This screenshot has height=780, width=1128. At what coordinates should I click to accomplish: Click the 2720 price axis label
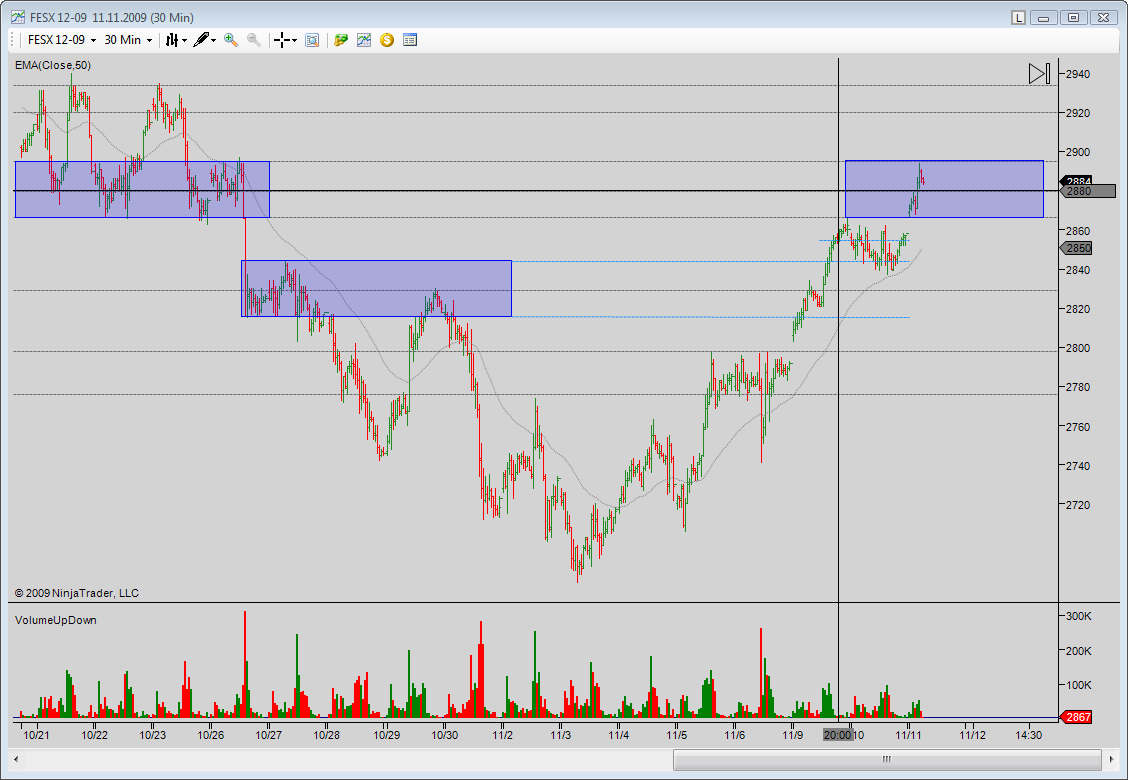click(1078, 505)
